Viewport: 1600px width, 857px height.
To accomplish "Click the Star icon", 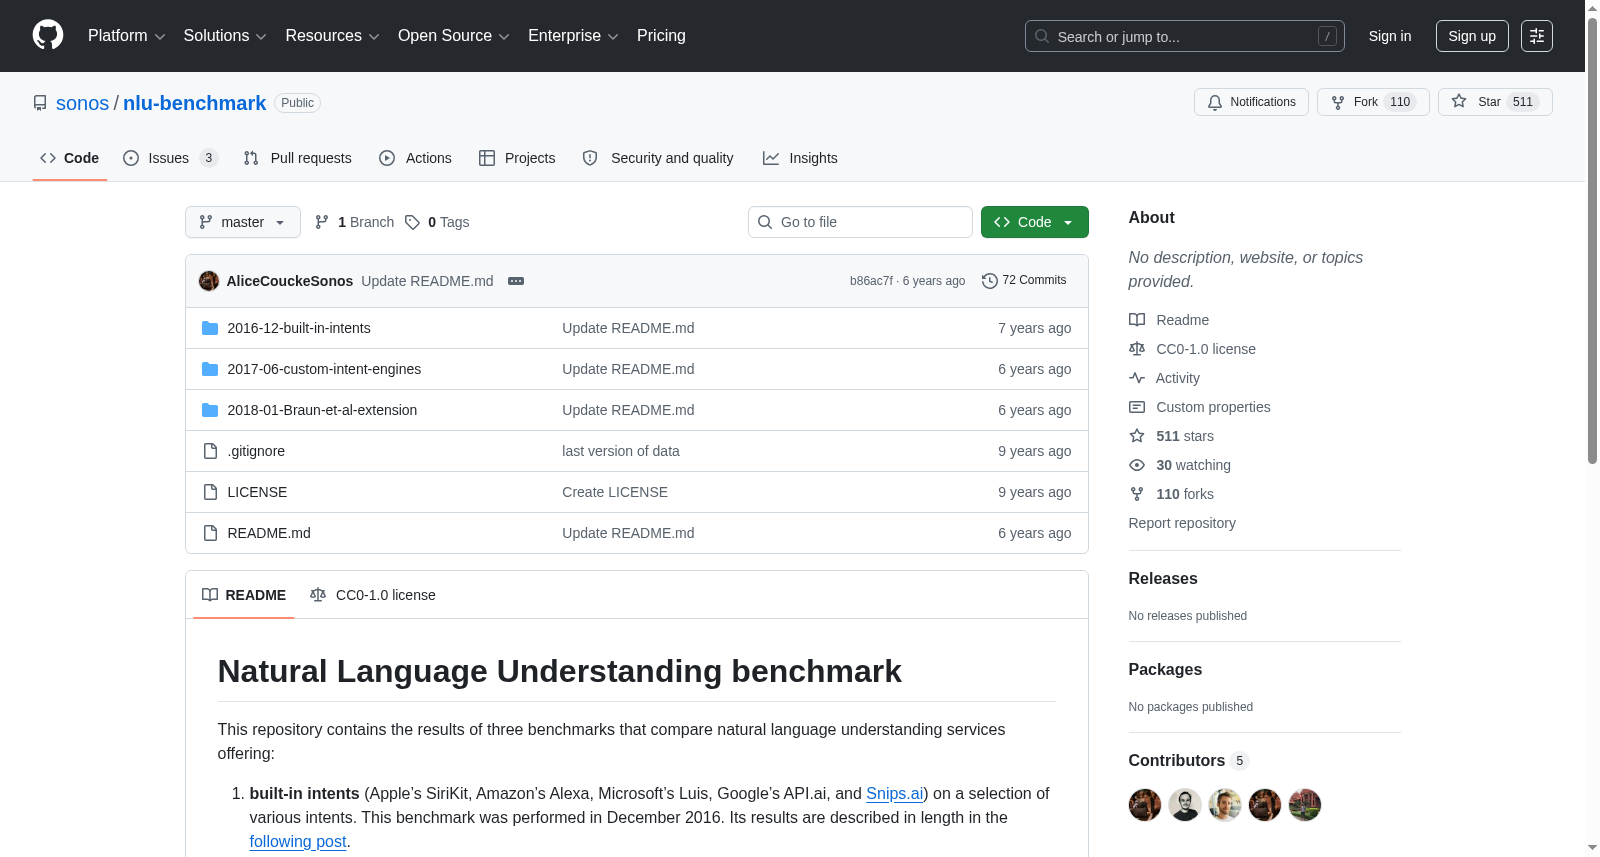I will (x=1459, y=102).
